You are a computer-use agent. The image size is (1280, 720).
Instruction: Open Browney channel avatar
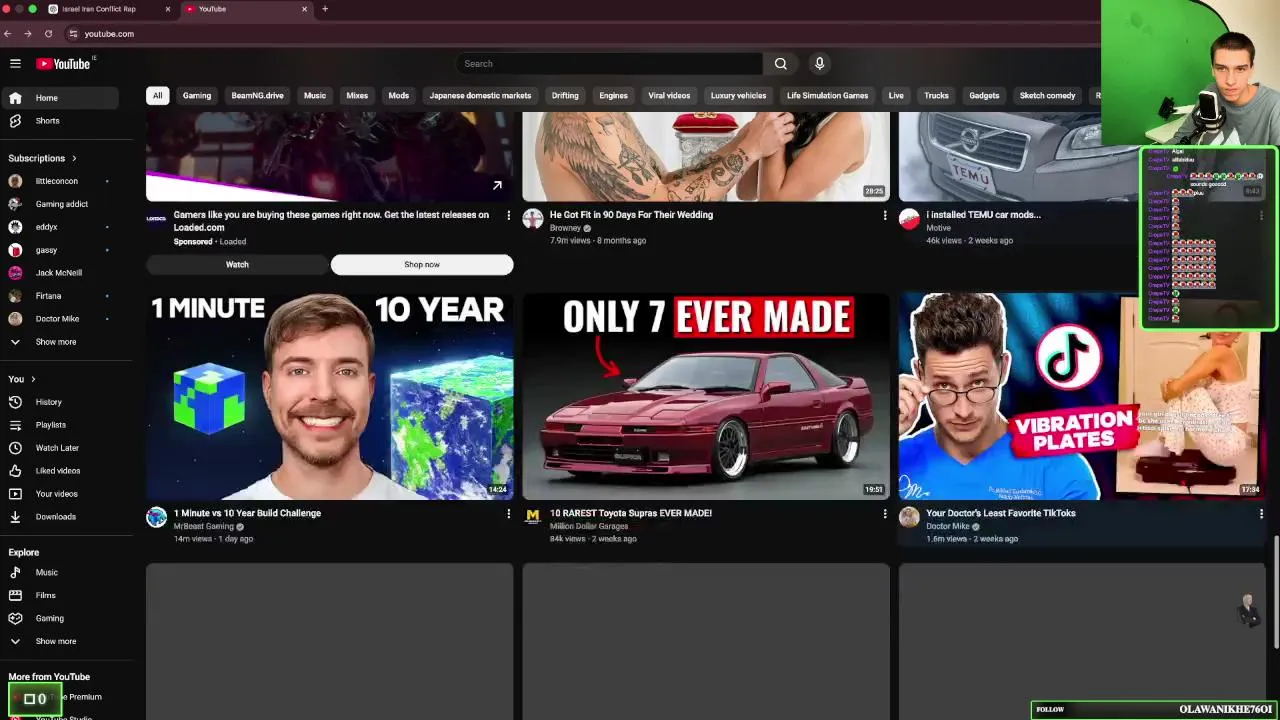[533, 219]
